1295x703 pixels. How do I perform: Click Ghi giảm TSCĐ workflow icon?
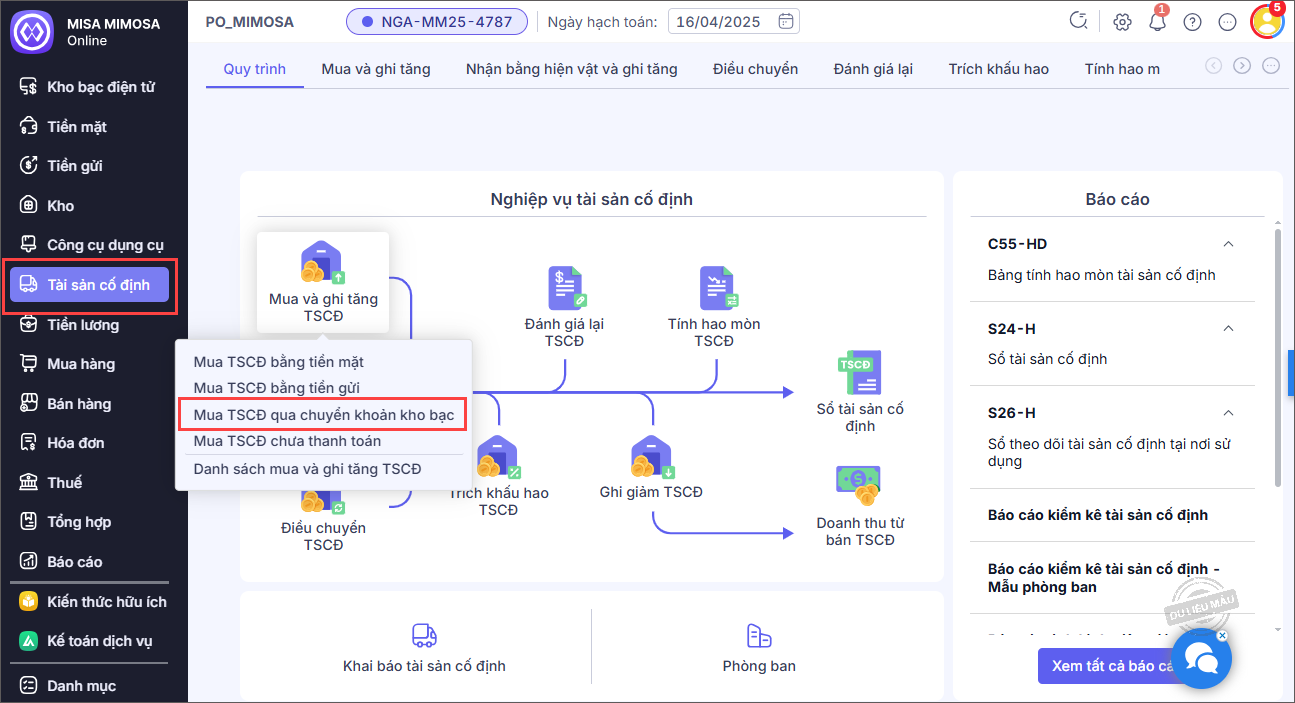coord(651,459)
